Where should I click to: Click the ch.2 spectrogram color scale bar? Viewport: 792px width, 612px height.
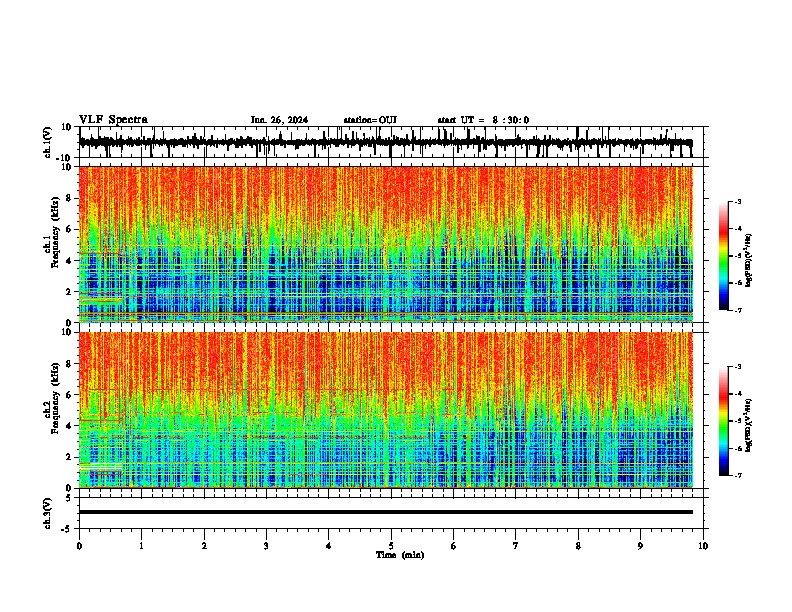pyautogui.click(x=723, y=421)
